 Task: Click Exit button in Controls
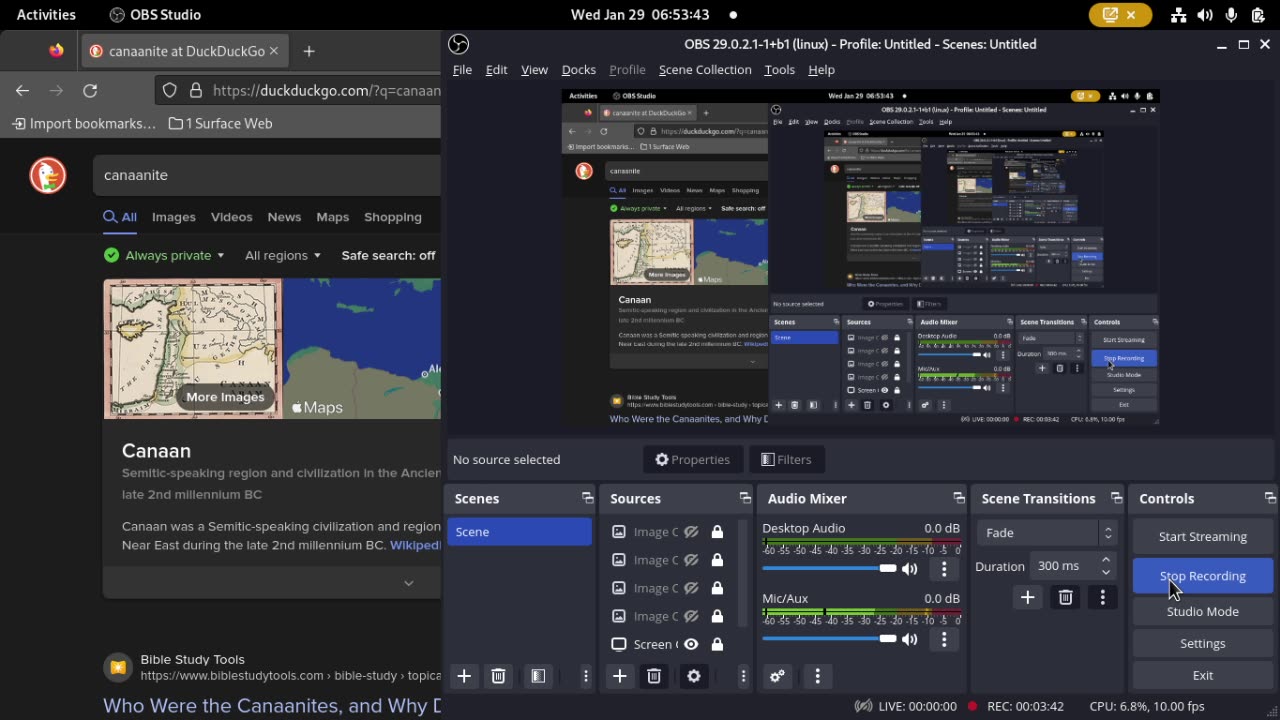click(x=1203, y=675)
